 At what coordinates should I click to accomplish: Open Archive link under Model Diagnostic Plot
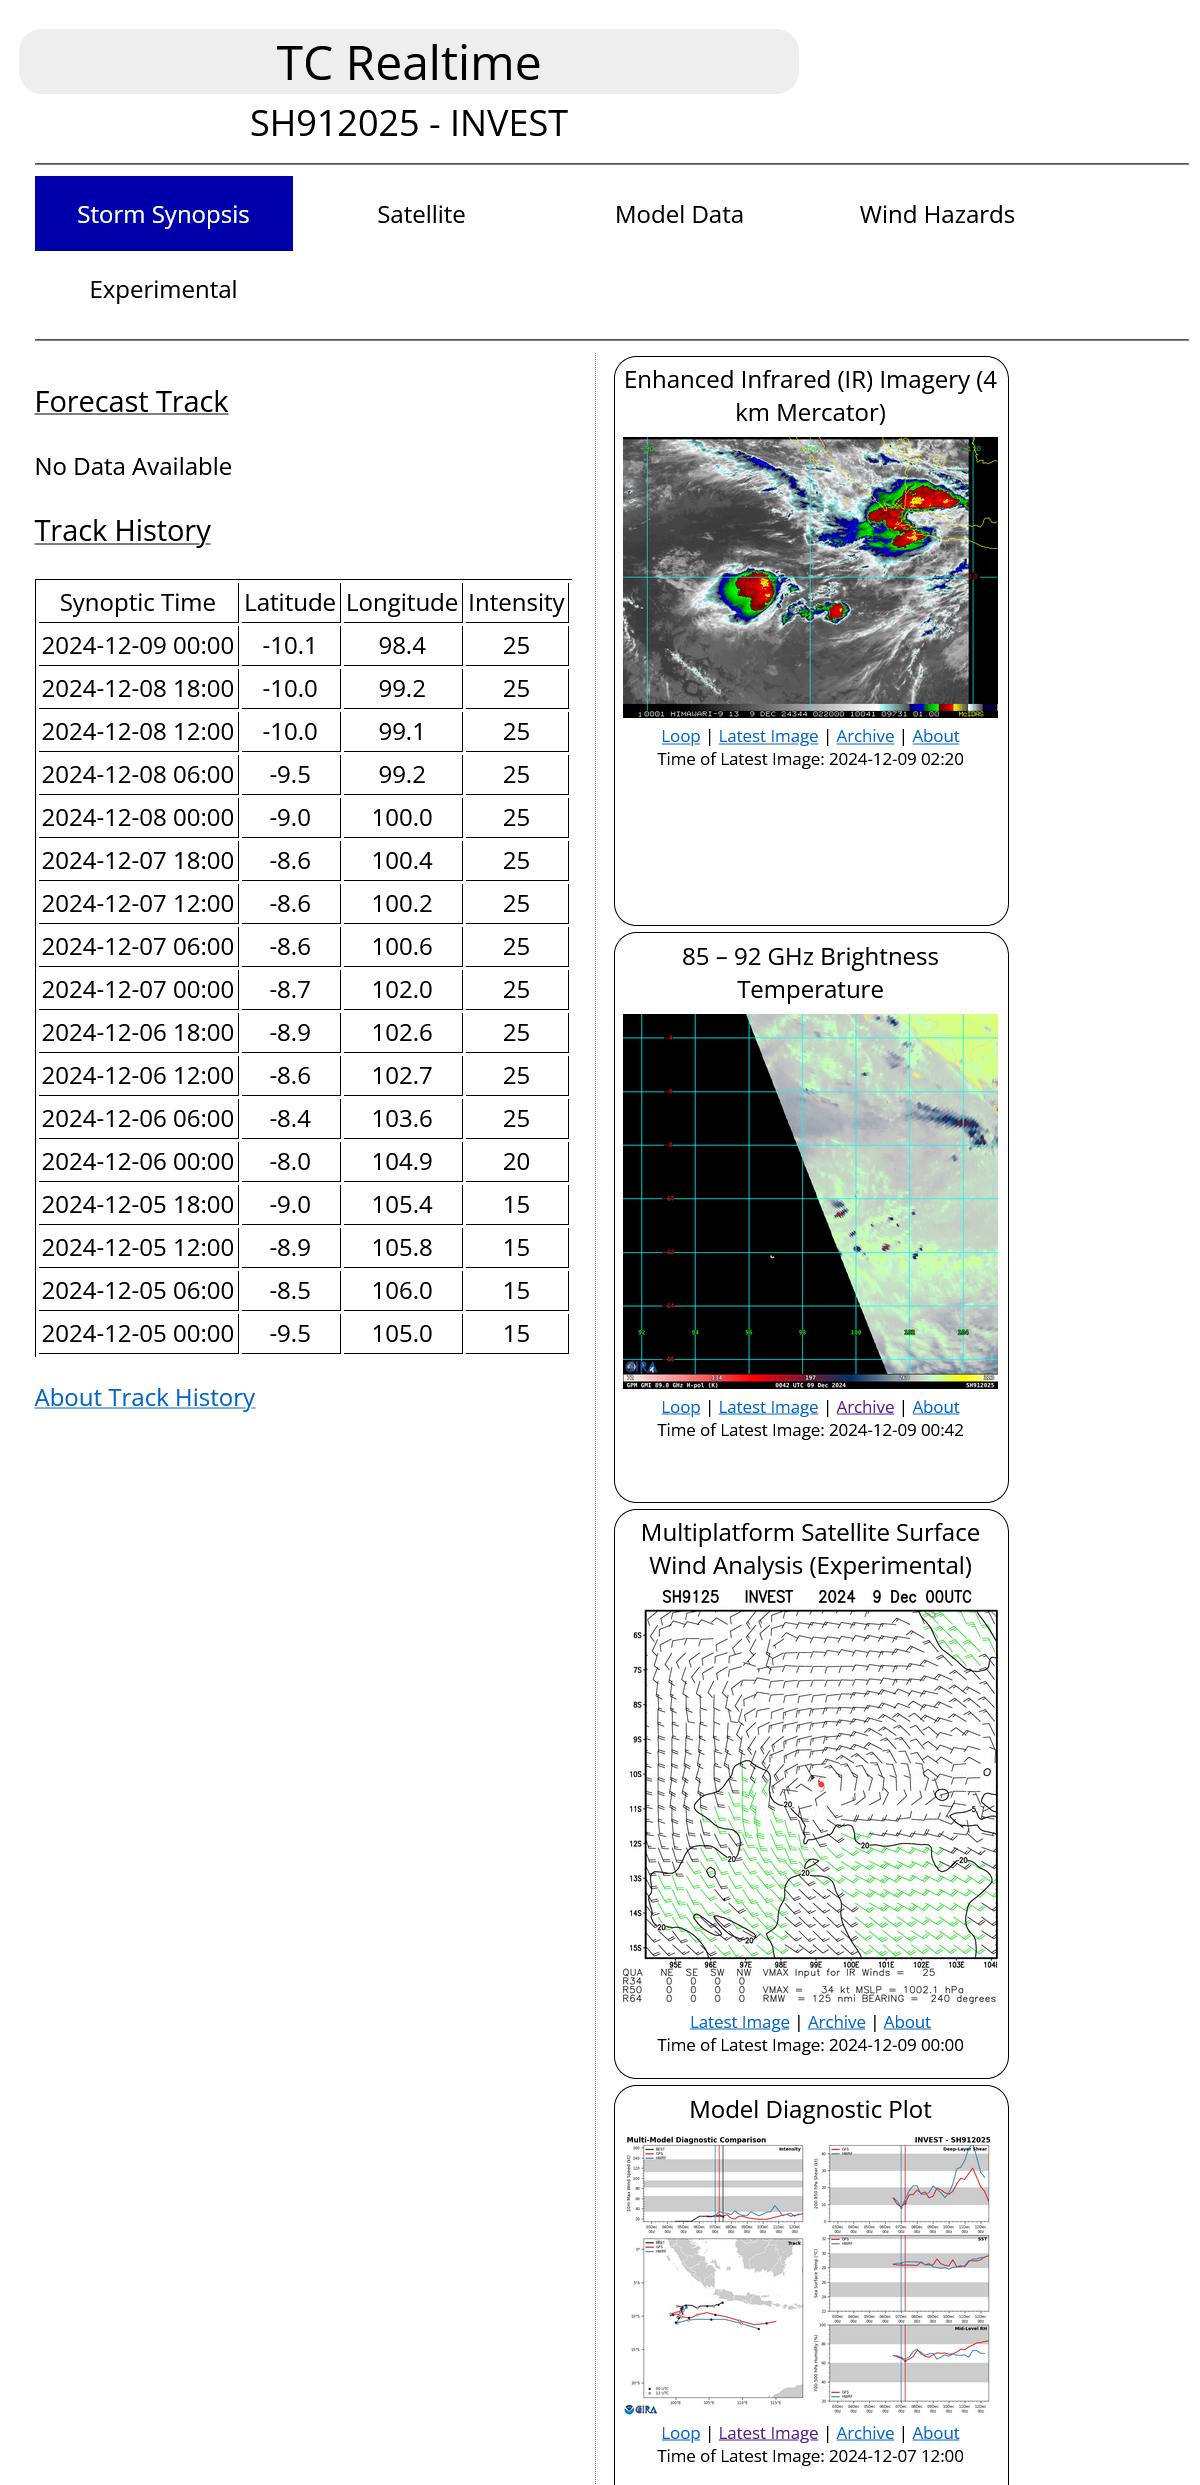point(865,2433)
